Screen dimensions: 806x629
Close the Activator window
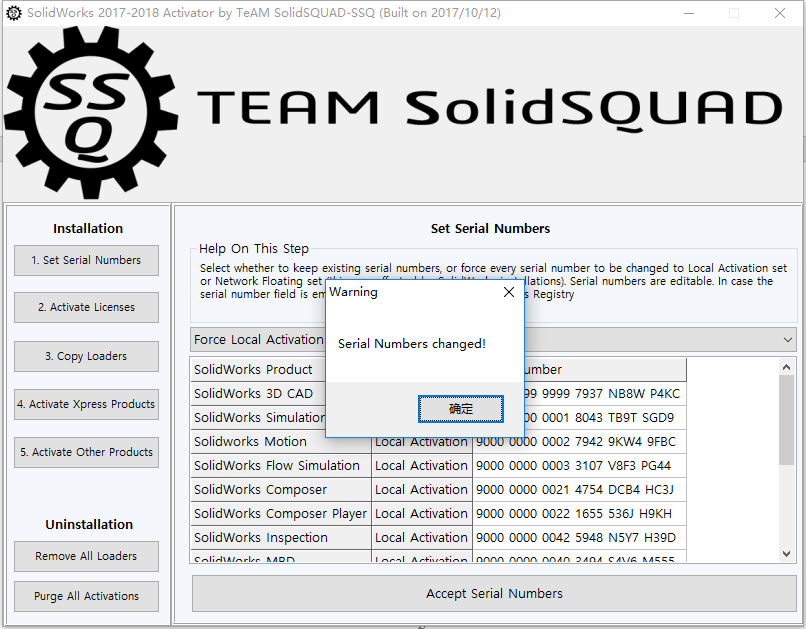tap(780, 13)
